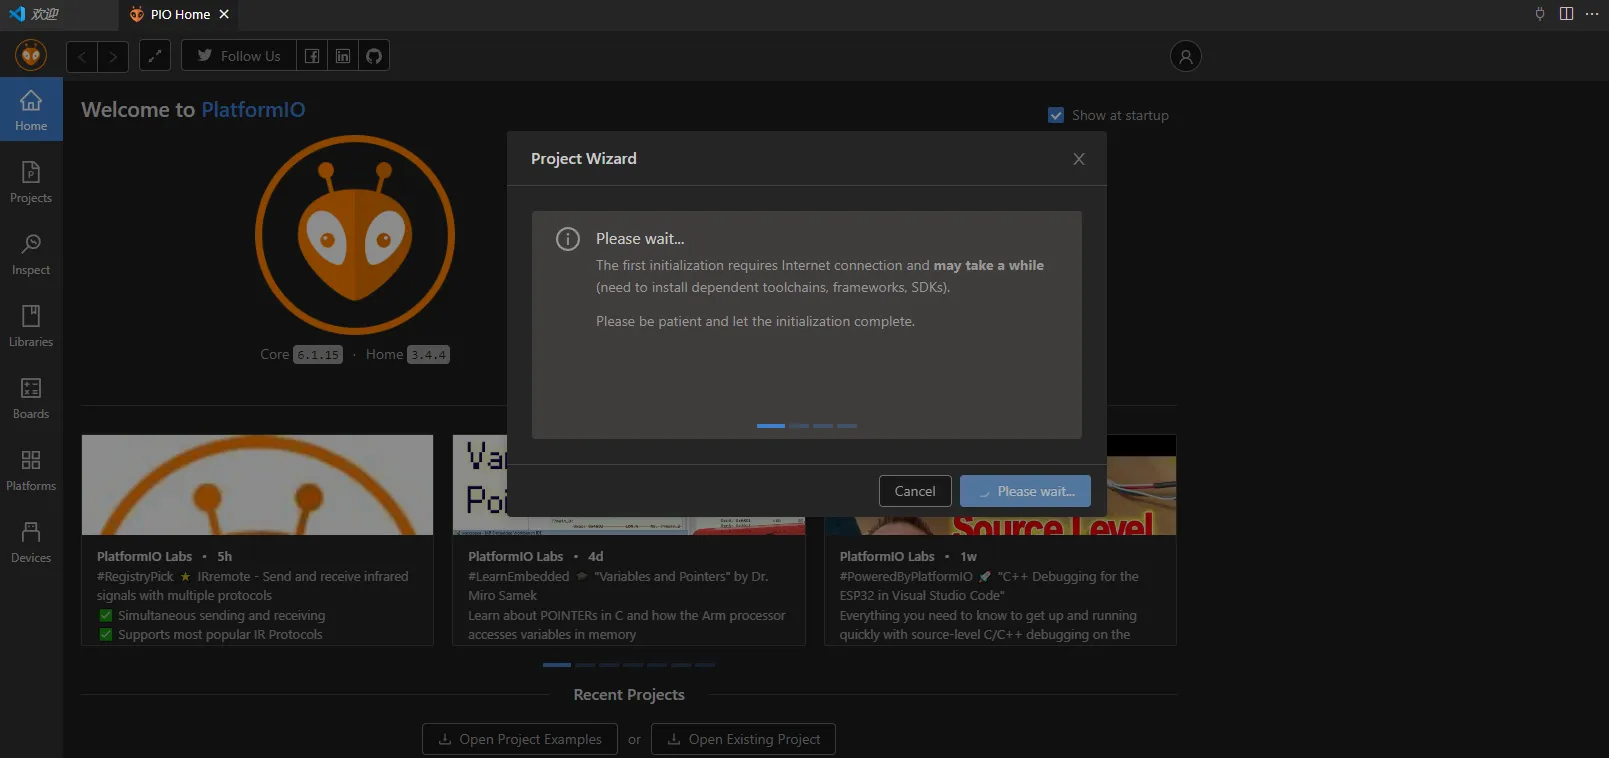Click 'PlatformIO Labs' on the 1w card
The width and height of the screenshot is (1609, 758).
(887, 557)
